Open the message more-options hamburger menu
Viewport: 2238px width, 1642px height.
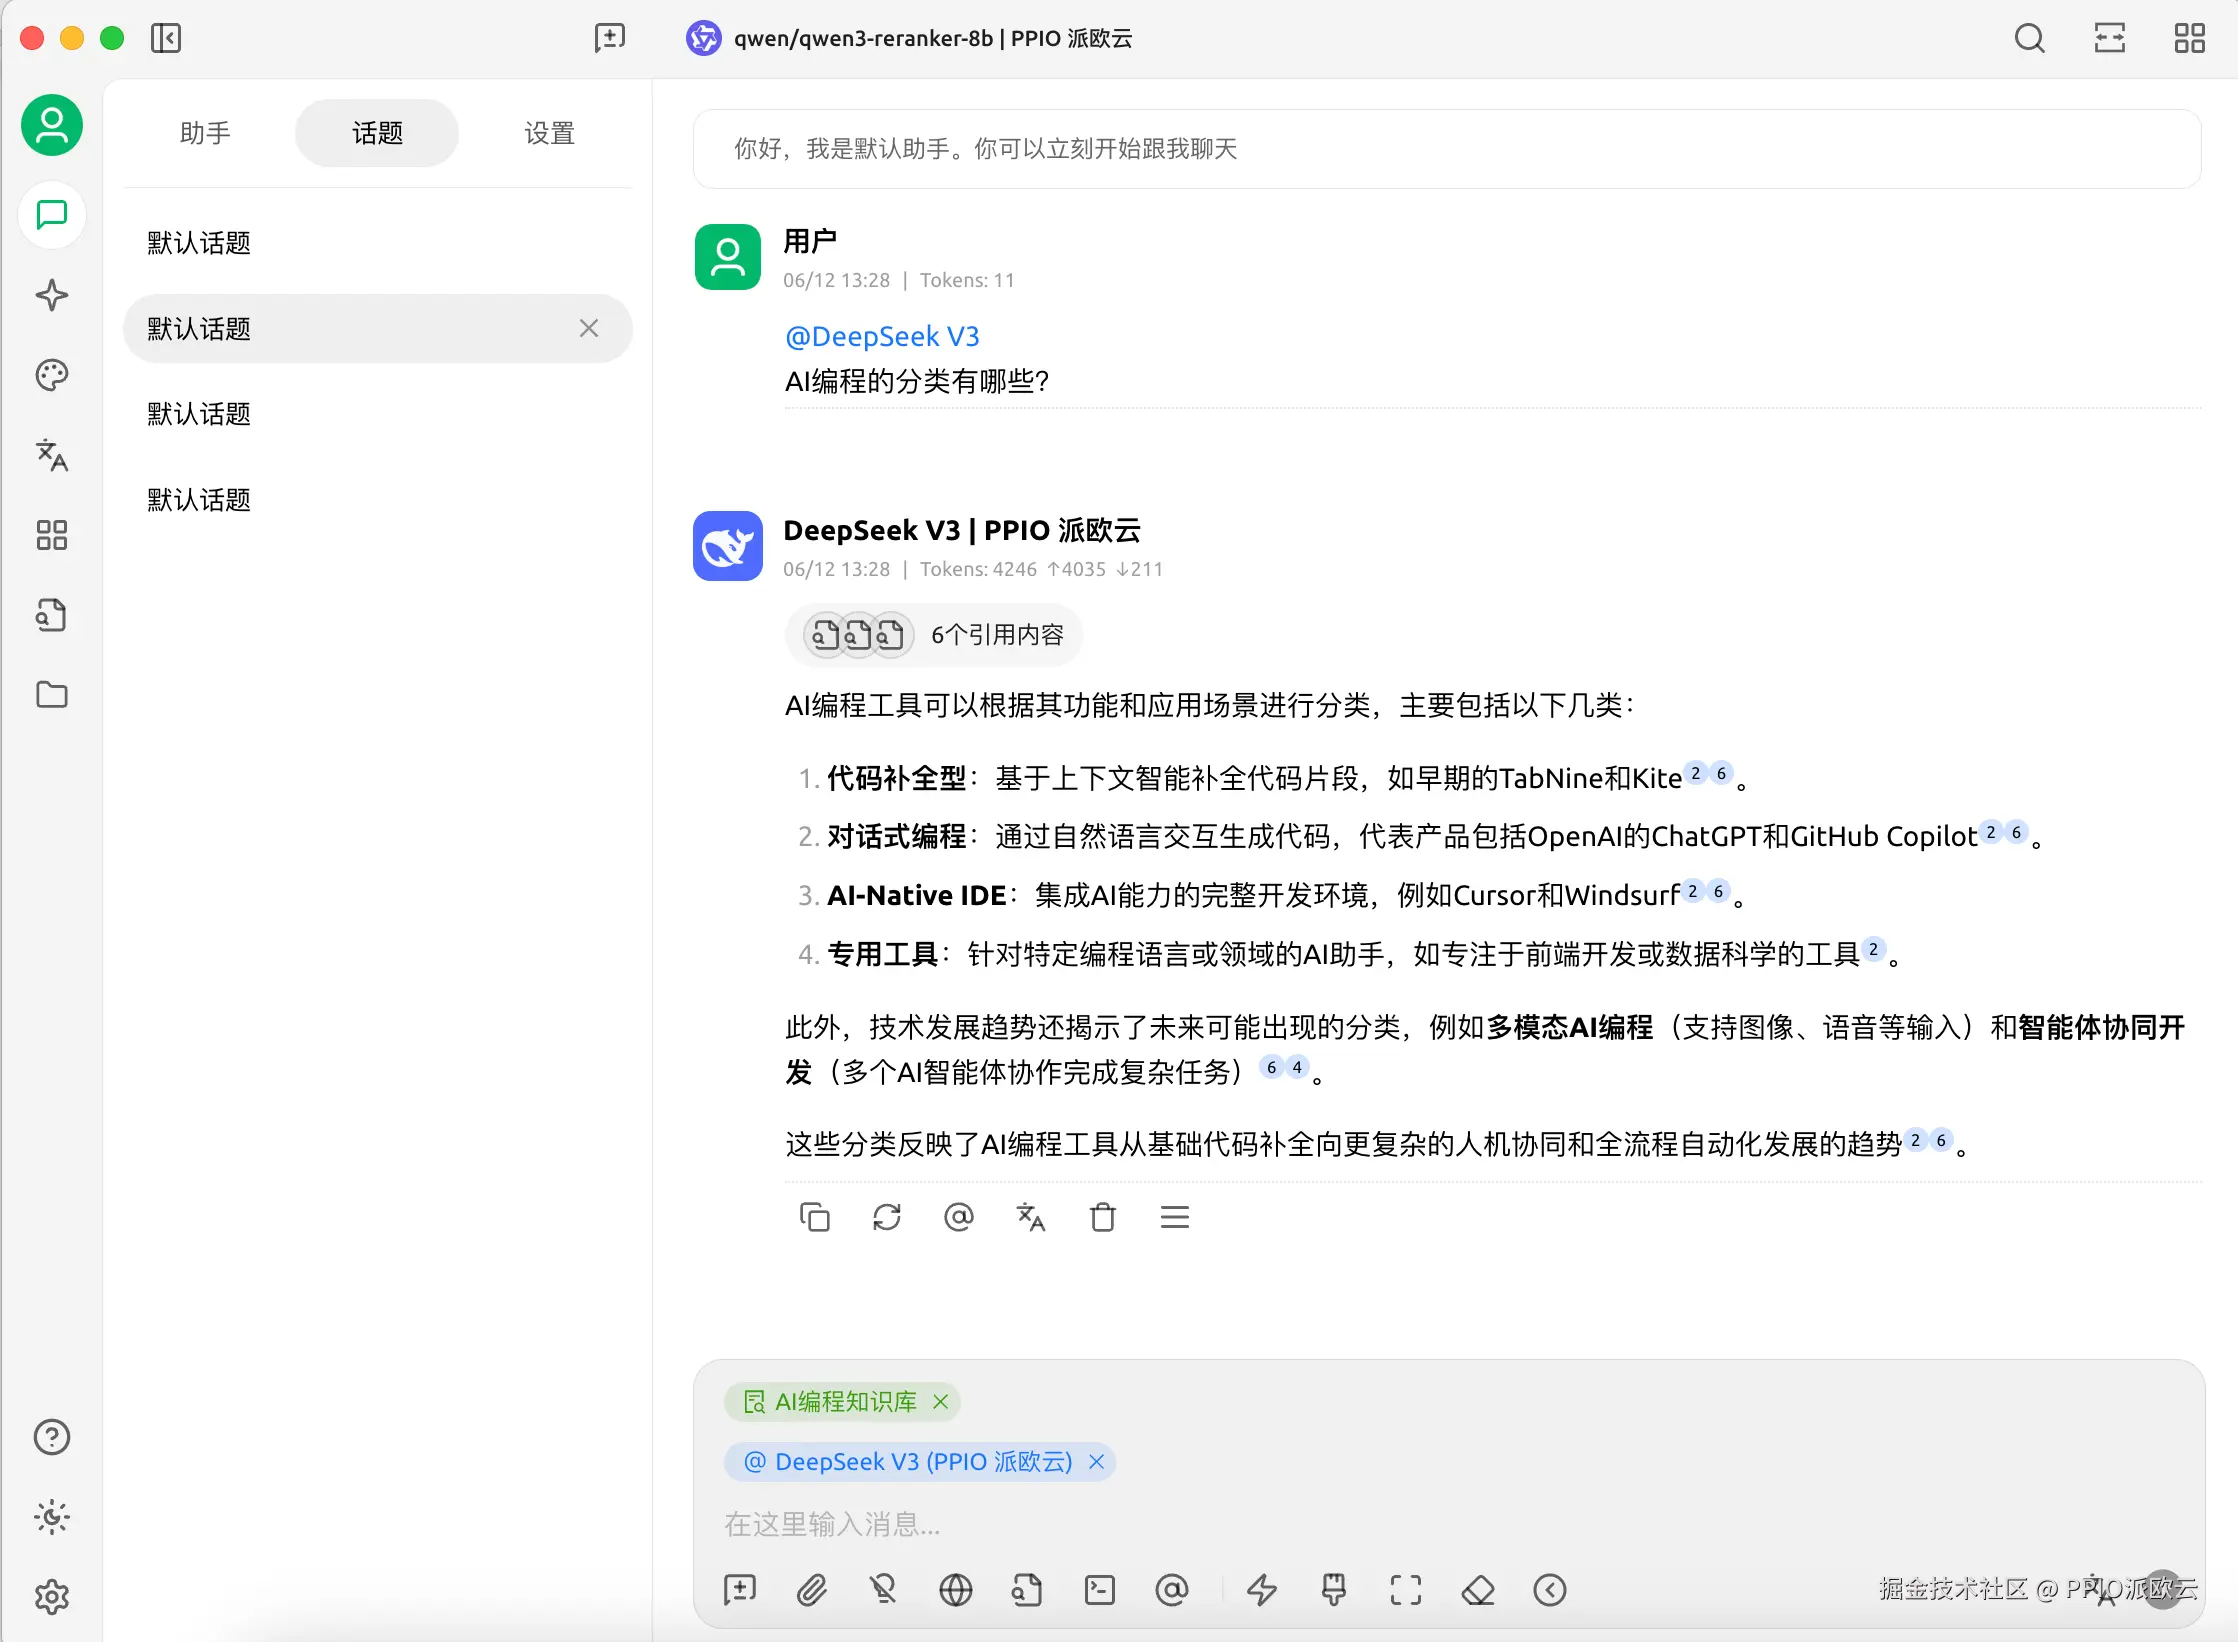[1174, 1217]
